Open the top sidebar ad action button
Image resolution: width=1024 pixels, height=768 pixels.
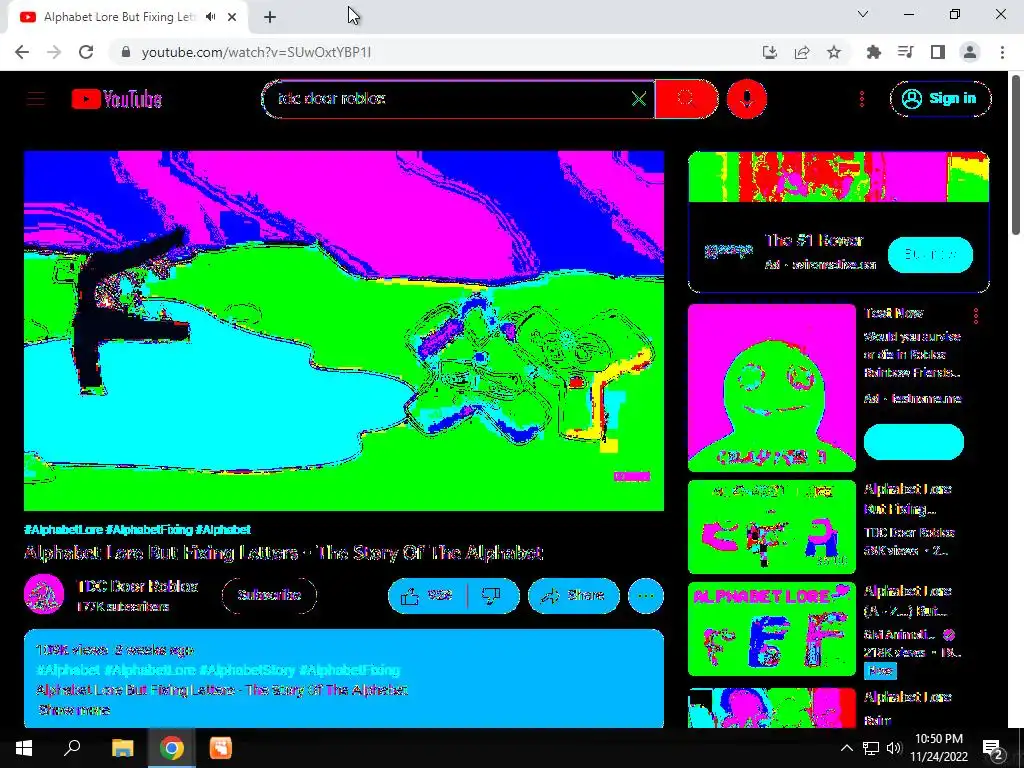tap(930, 255)
